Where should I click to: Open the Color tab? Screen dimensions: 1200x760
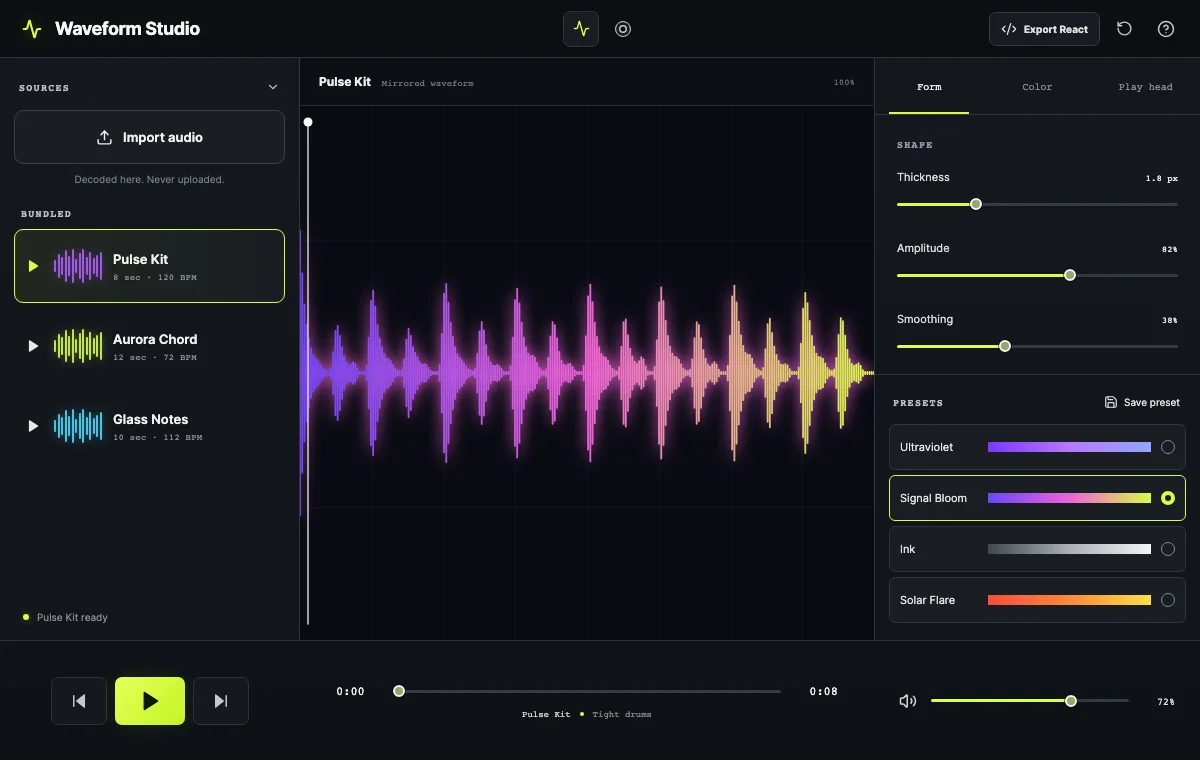point(1037,87)
